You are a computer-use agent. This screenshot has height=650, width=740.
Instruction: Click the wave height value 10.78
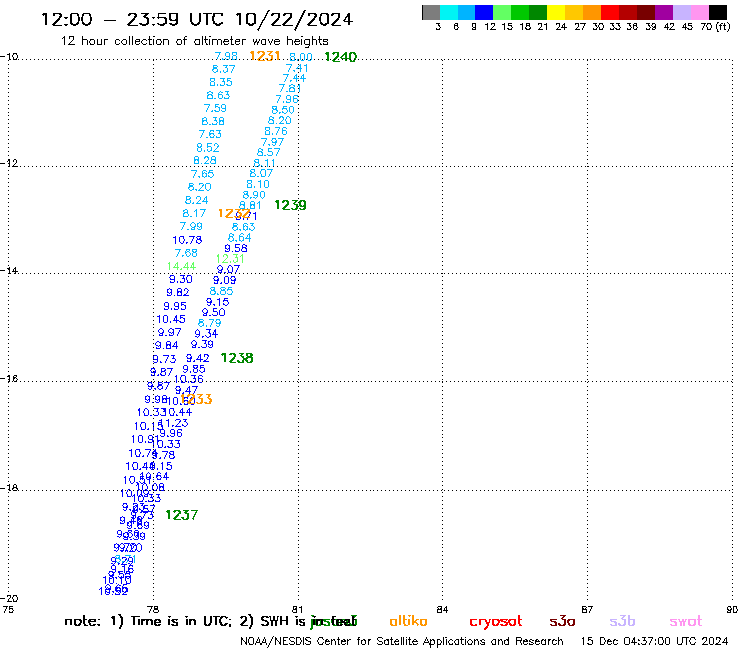187,240
